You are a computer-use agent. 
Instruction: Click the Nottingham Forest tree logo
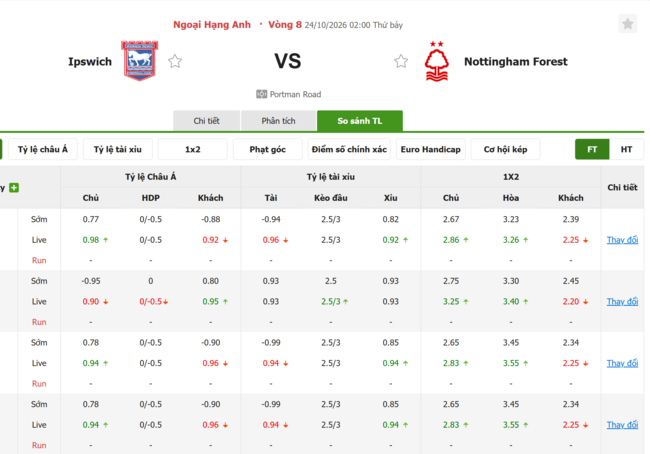(437, 61)
